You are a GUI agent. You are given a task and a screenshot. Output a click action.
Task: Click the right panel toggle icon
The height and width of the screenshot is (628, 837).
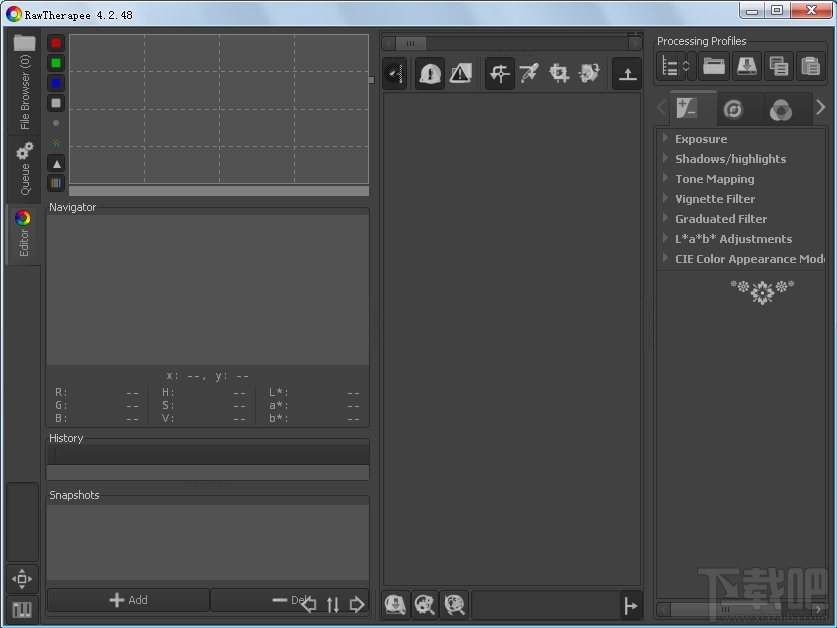[x=630, y=606]
